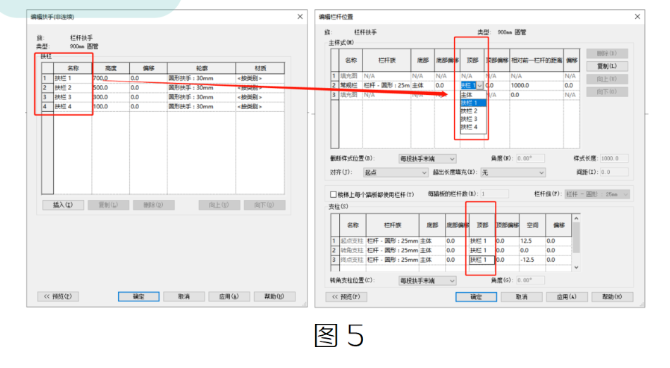670x368 pixels.
Task: Select 扶栏 2 name cell in rails table
Action: point(72,88)
